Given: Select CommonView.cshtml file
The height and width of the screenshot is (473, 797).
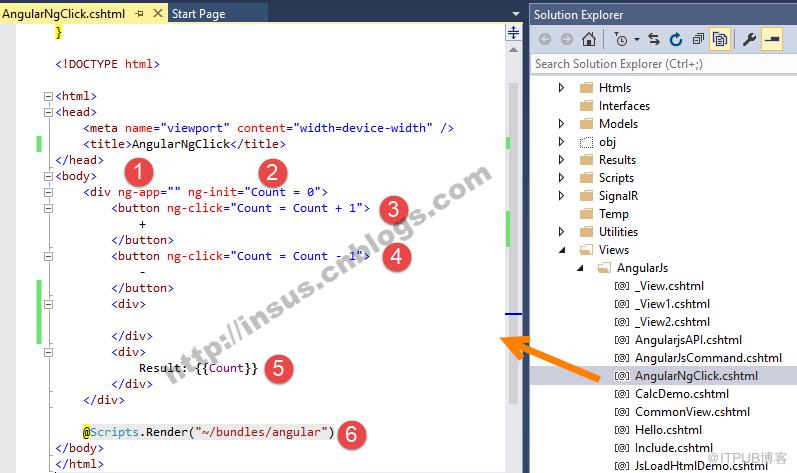Looking at the screenshot, I should click(692, 412).
